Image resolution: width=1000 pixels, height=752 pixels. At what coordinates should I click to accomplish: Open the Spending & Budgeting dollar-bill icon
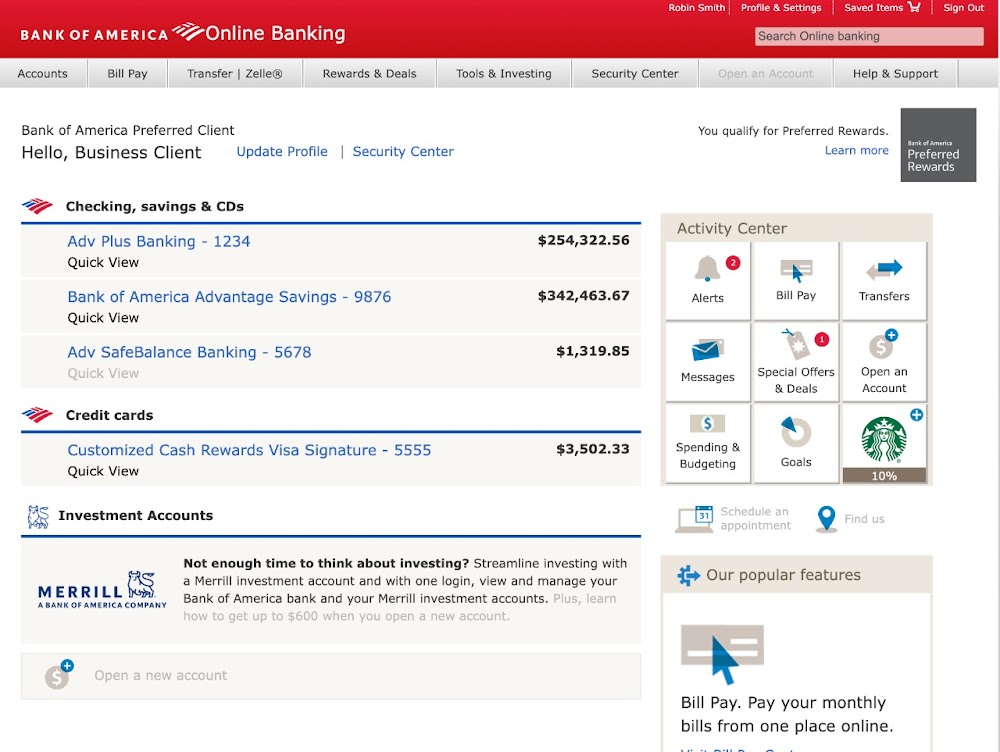coord(707,424)
